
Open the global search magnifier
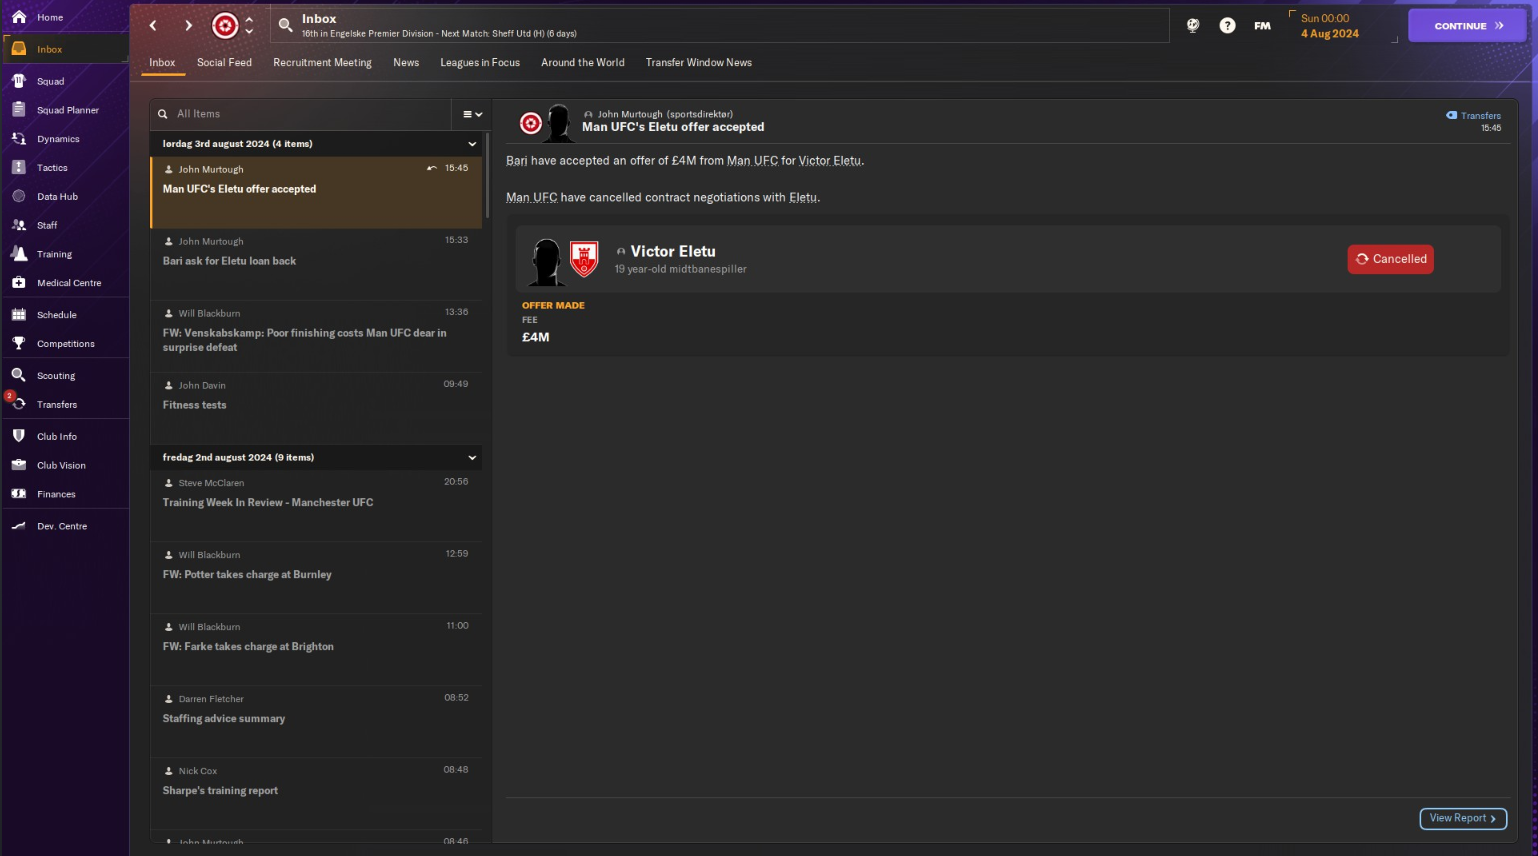285,26
